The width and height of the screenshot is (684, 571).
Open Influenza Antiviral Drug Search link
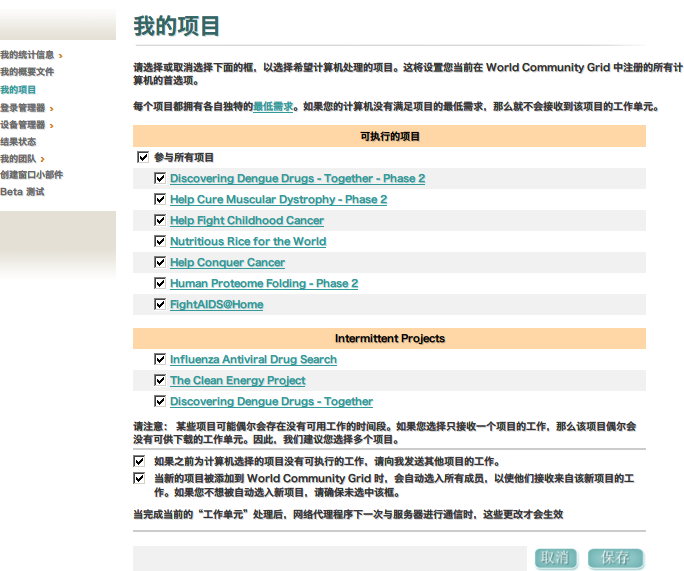click(x=253, y=359)
